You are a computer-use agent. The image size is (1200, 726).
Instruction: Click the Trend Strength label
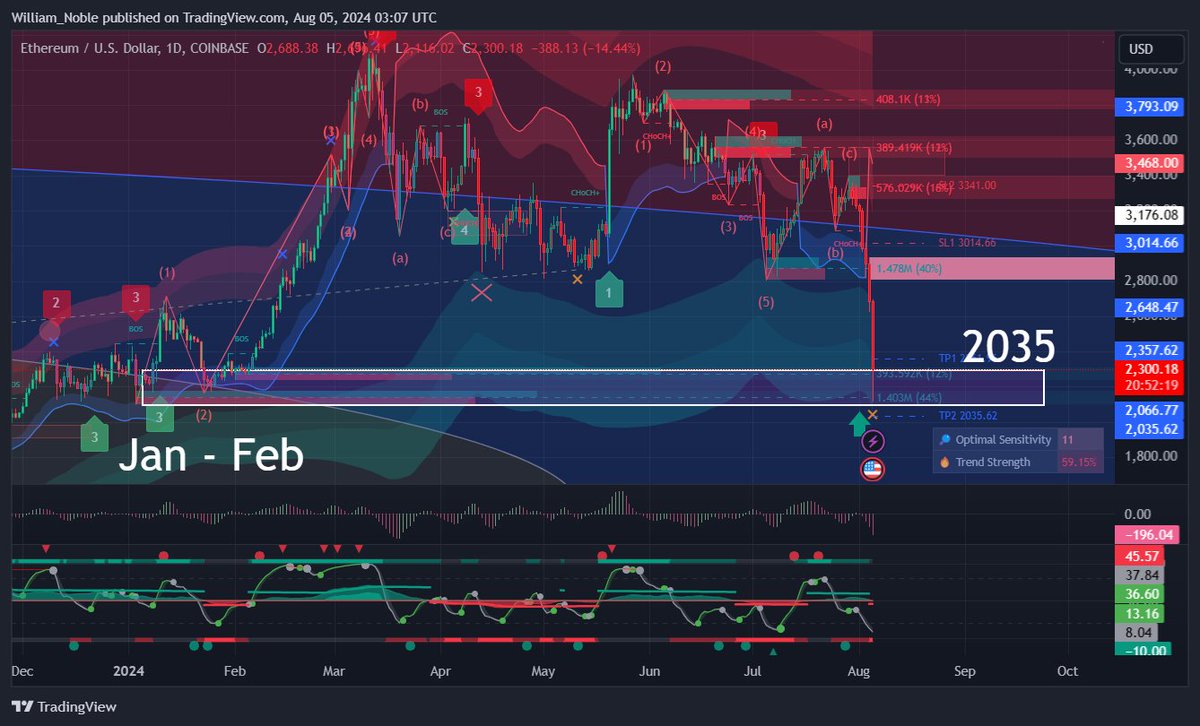[992, 462]
